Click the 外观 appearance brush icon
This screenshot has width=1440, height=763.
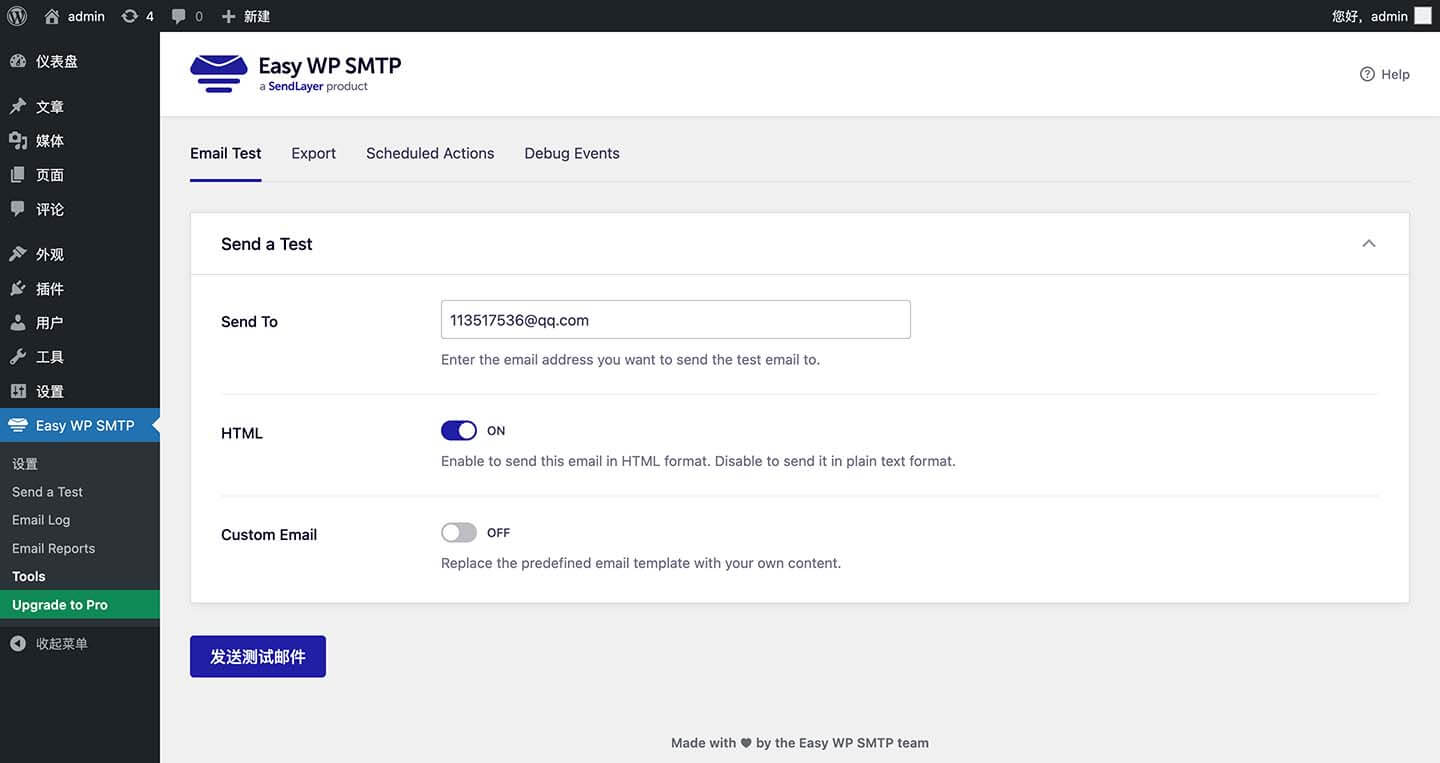click(17, 254)
